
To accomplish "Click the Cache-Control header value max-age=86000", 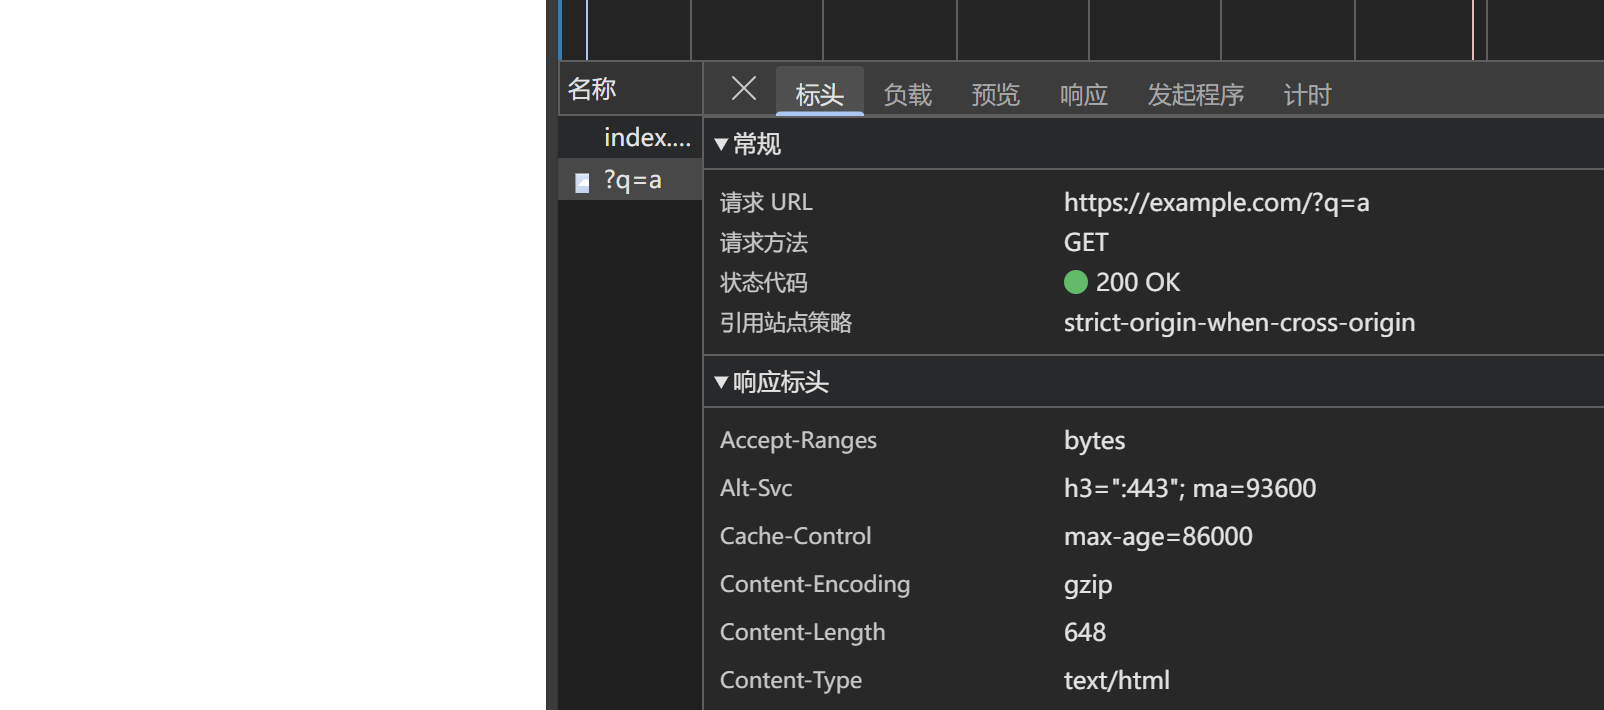I will [x=1158, y=537].
